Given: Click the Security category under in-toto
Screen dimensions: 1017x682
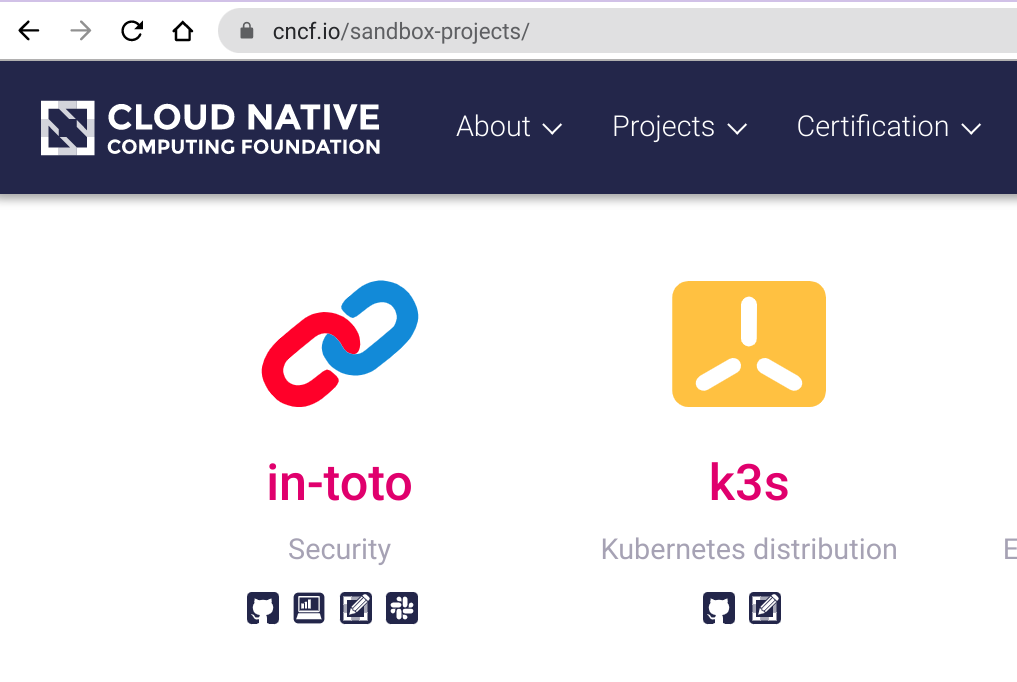Looking at the screenshot, I should pos(339,549).
